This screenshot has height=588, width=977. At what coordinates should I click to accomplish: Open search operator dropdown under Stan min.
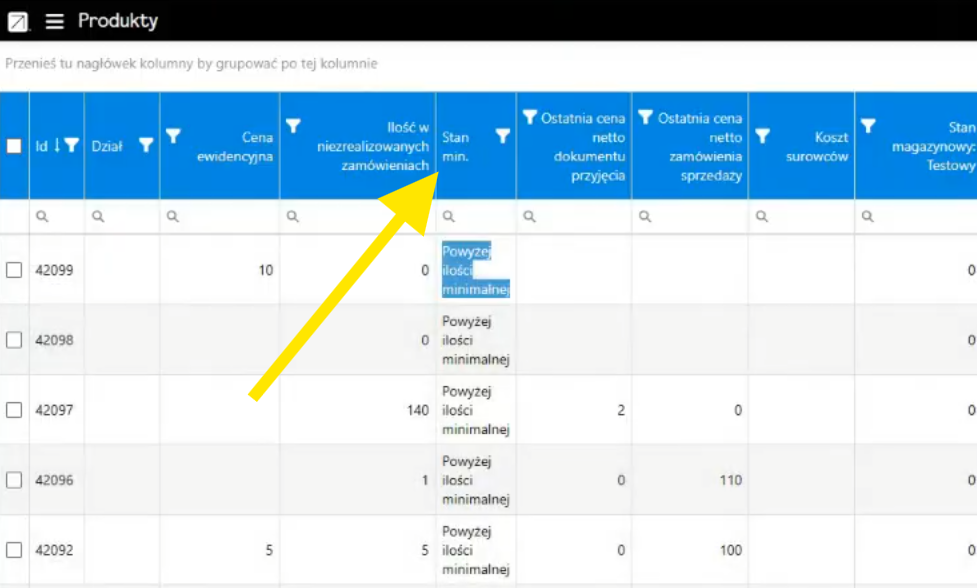pos(449,216)
